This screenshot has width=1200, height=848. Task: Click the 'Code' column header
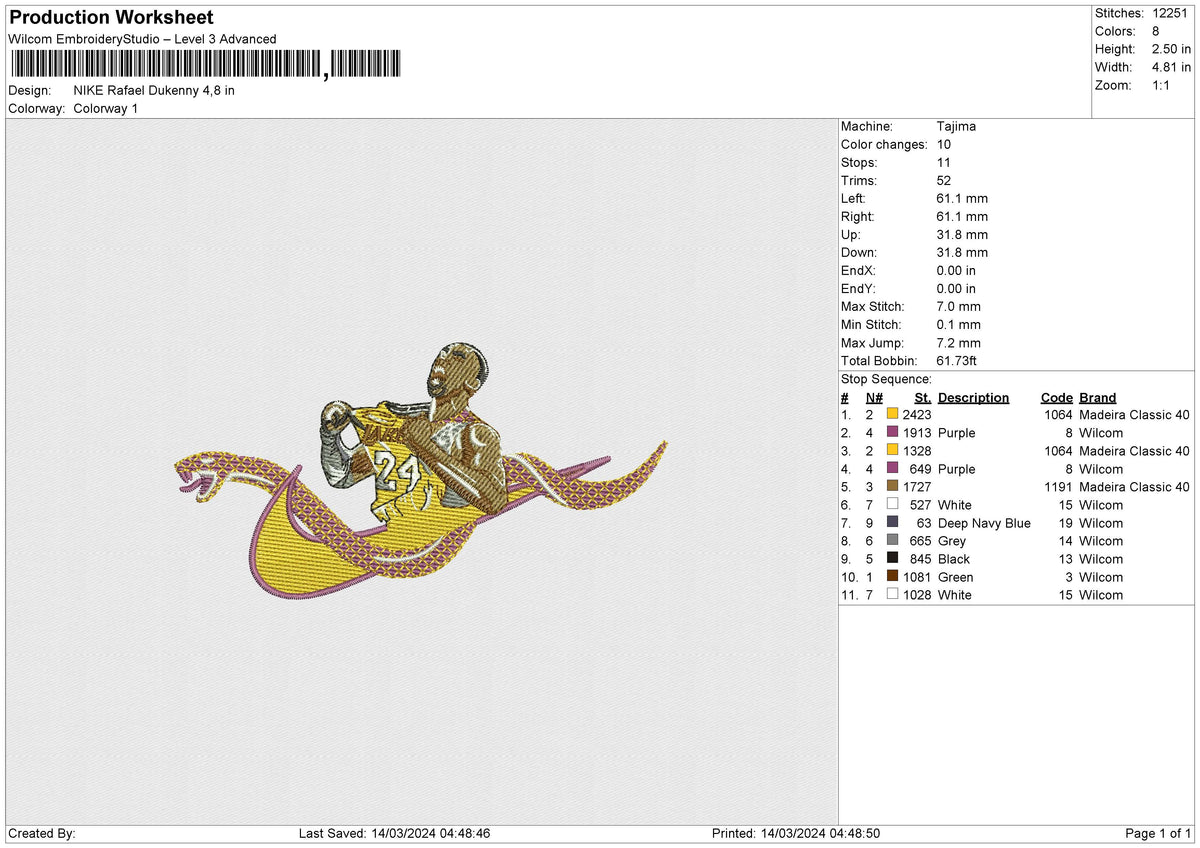(x=1056, y=397)
